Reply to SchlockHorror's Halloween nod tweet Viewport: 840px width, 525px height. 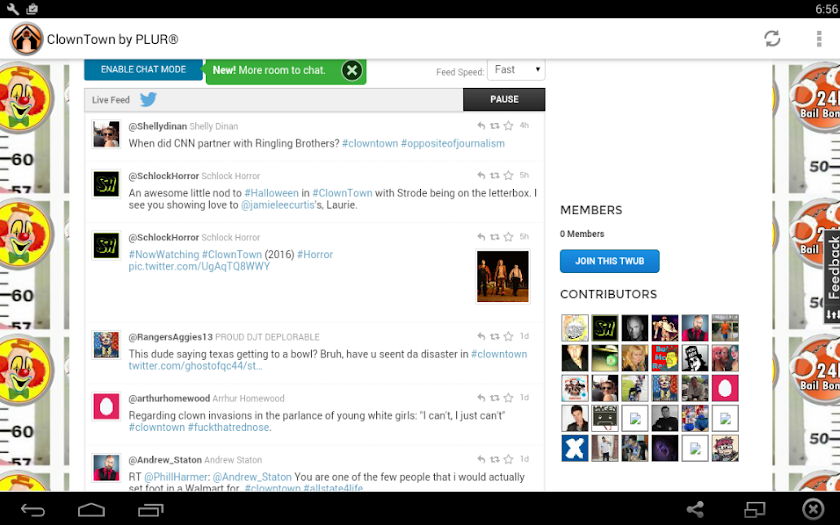tap(481, 175)
